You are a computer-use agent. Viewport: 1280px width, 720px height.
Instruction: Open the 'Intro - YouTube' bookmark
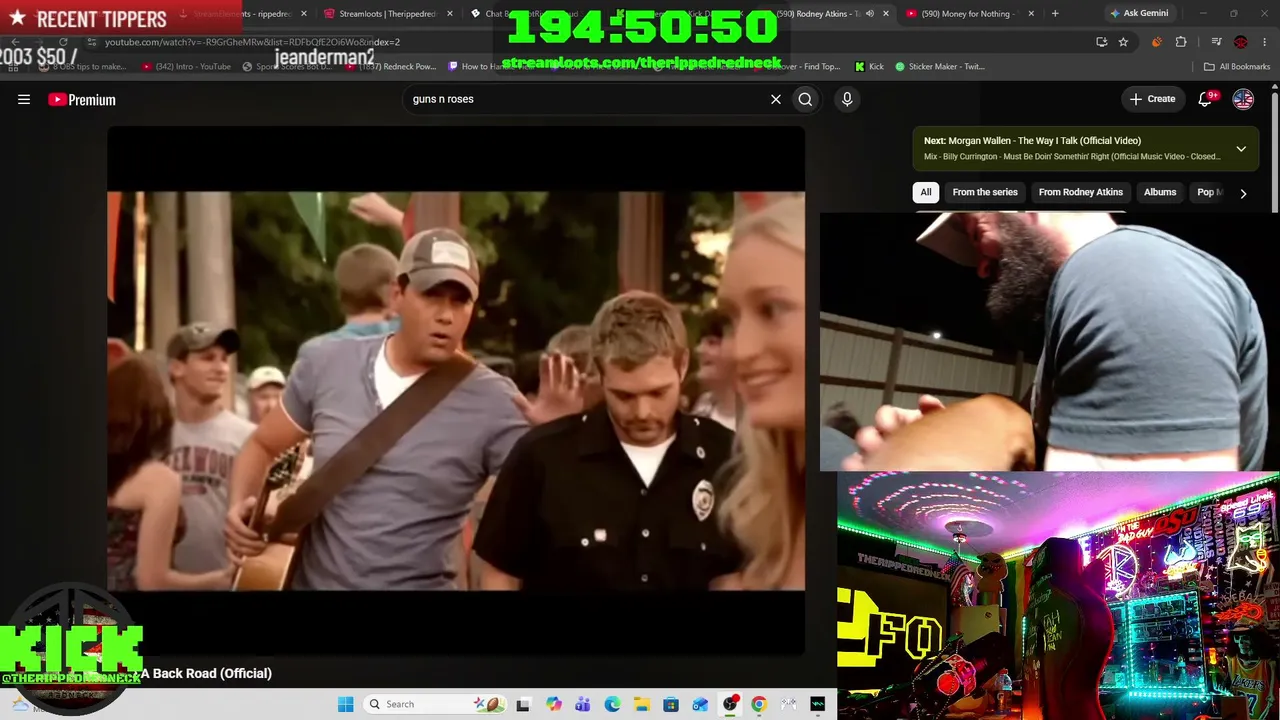tap(187, 67)
